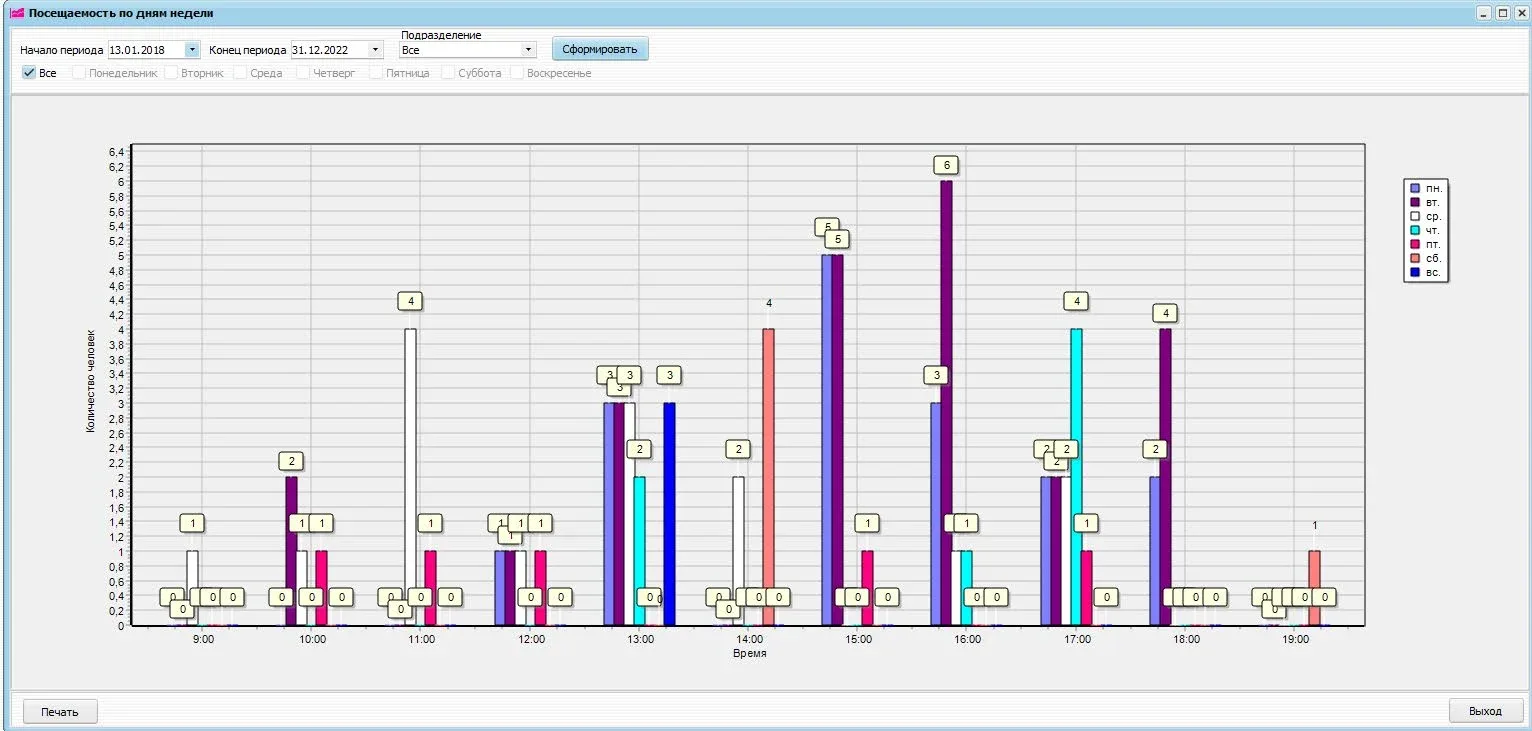Click the window title "Посещаемость по дням недели"

pyautogui.click(x=121, y=13)
